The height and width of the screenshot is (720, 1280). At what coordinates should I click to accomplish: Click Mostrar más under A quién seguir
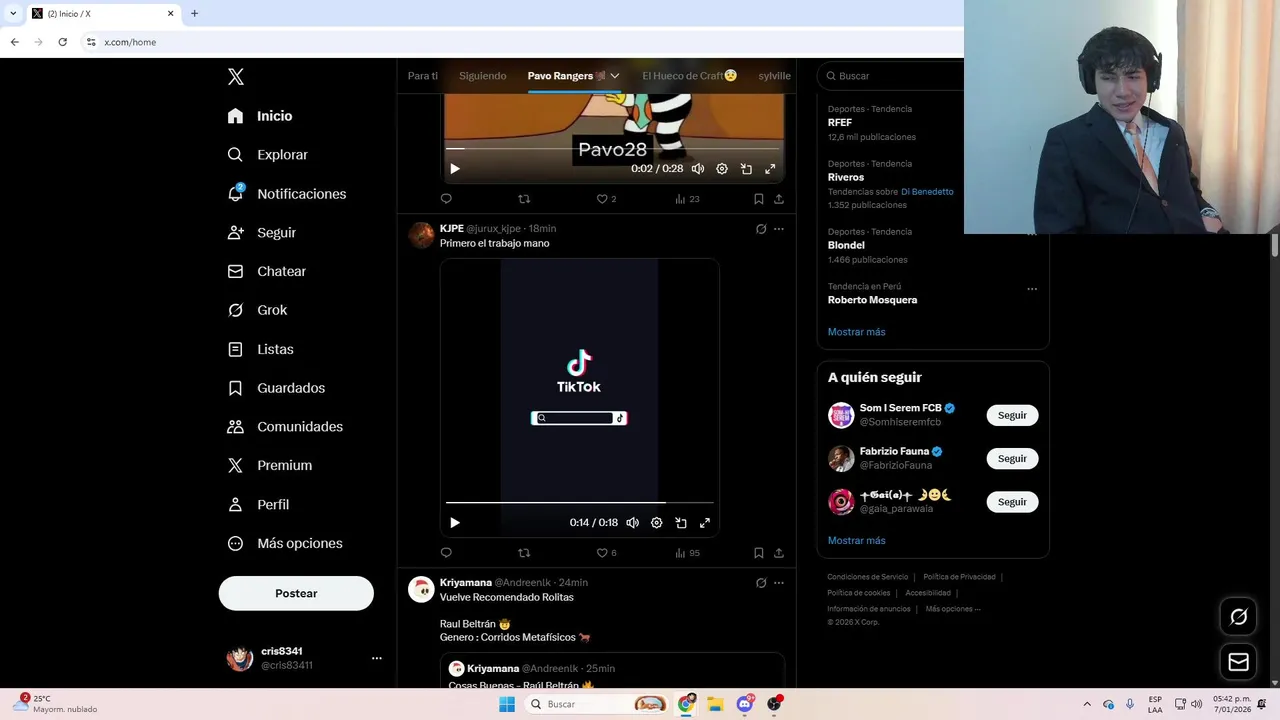click(856, 541)
